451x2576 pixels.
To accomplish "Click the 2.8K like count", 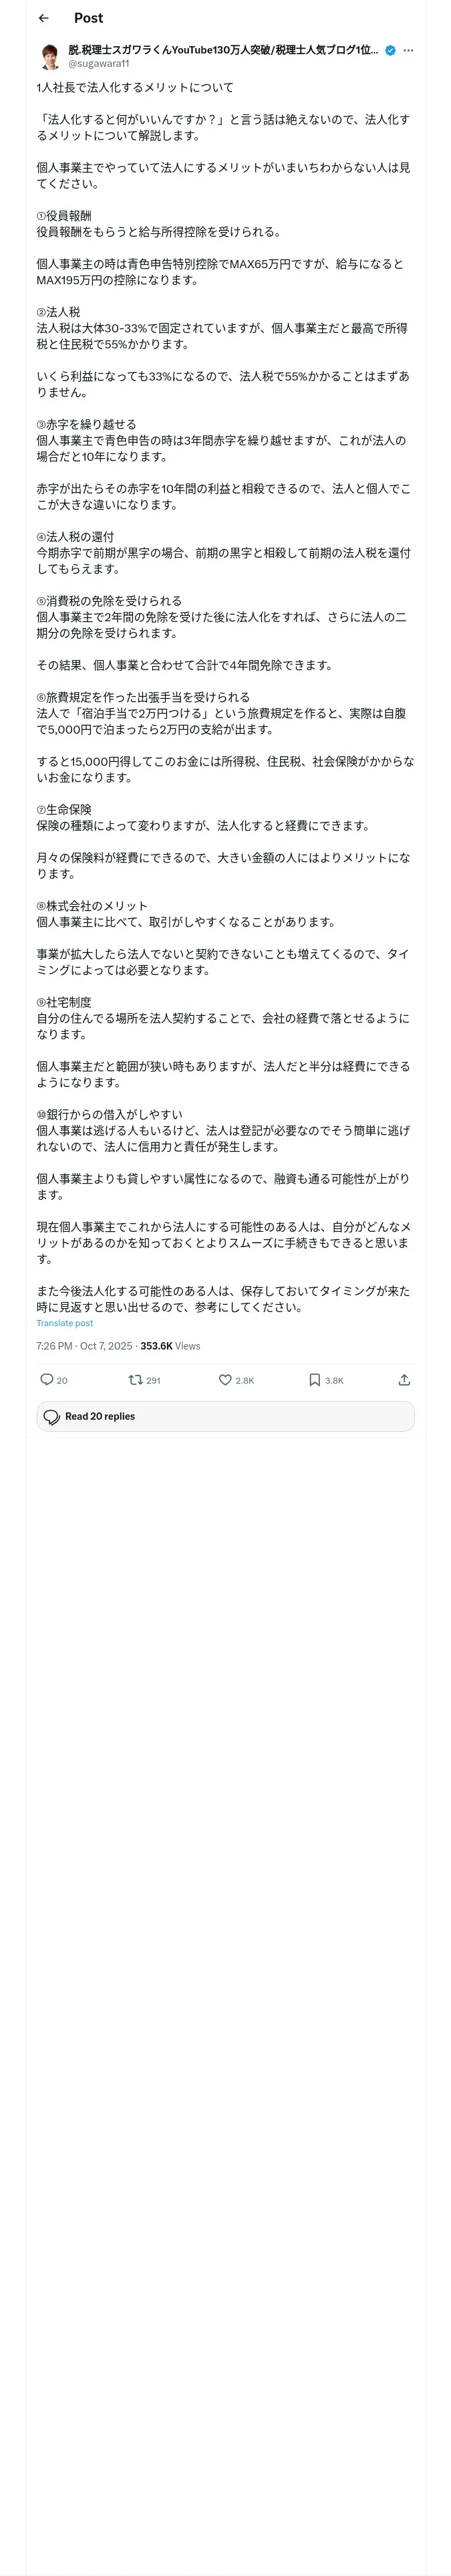I will [244, 1380].
